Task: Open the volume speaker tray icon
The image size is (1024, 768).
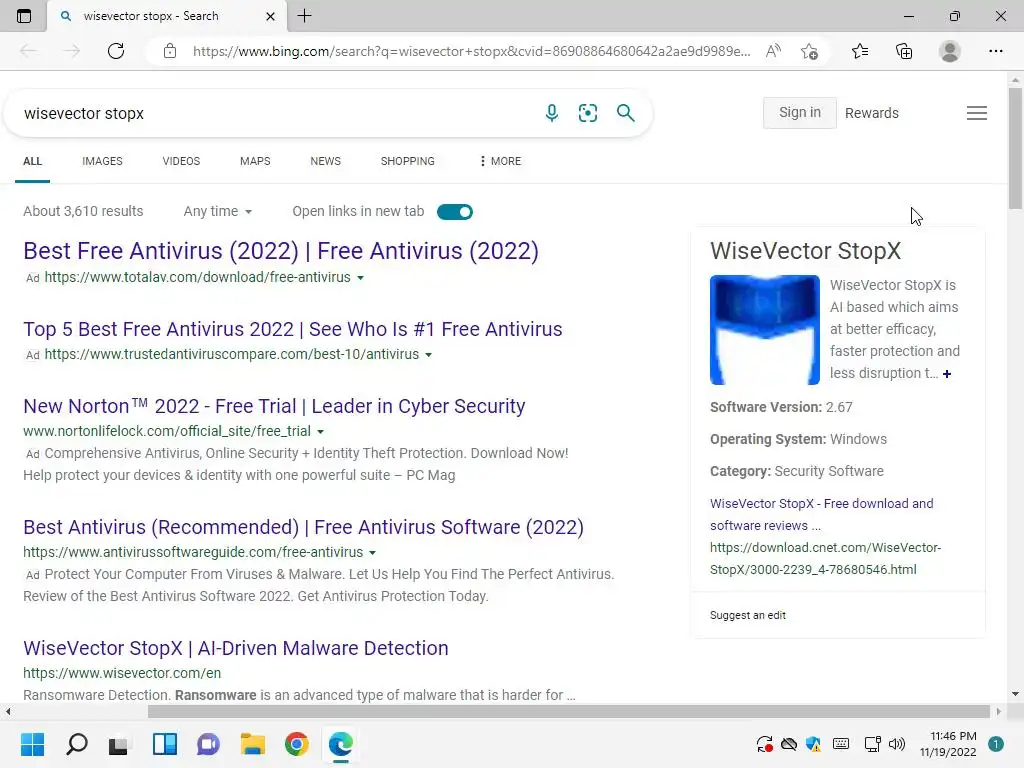Action: (897, 744)
